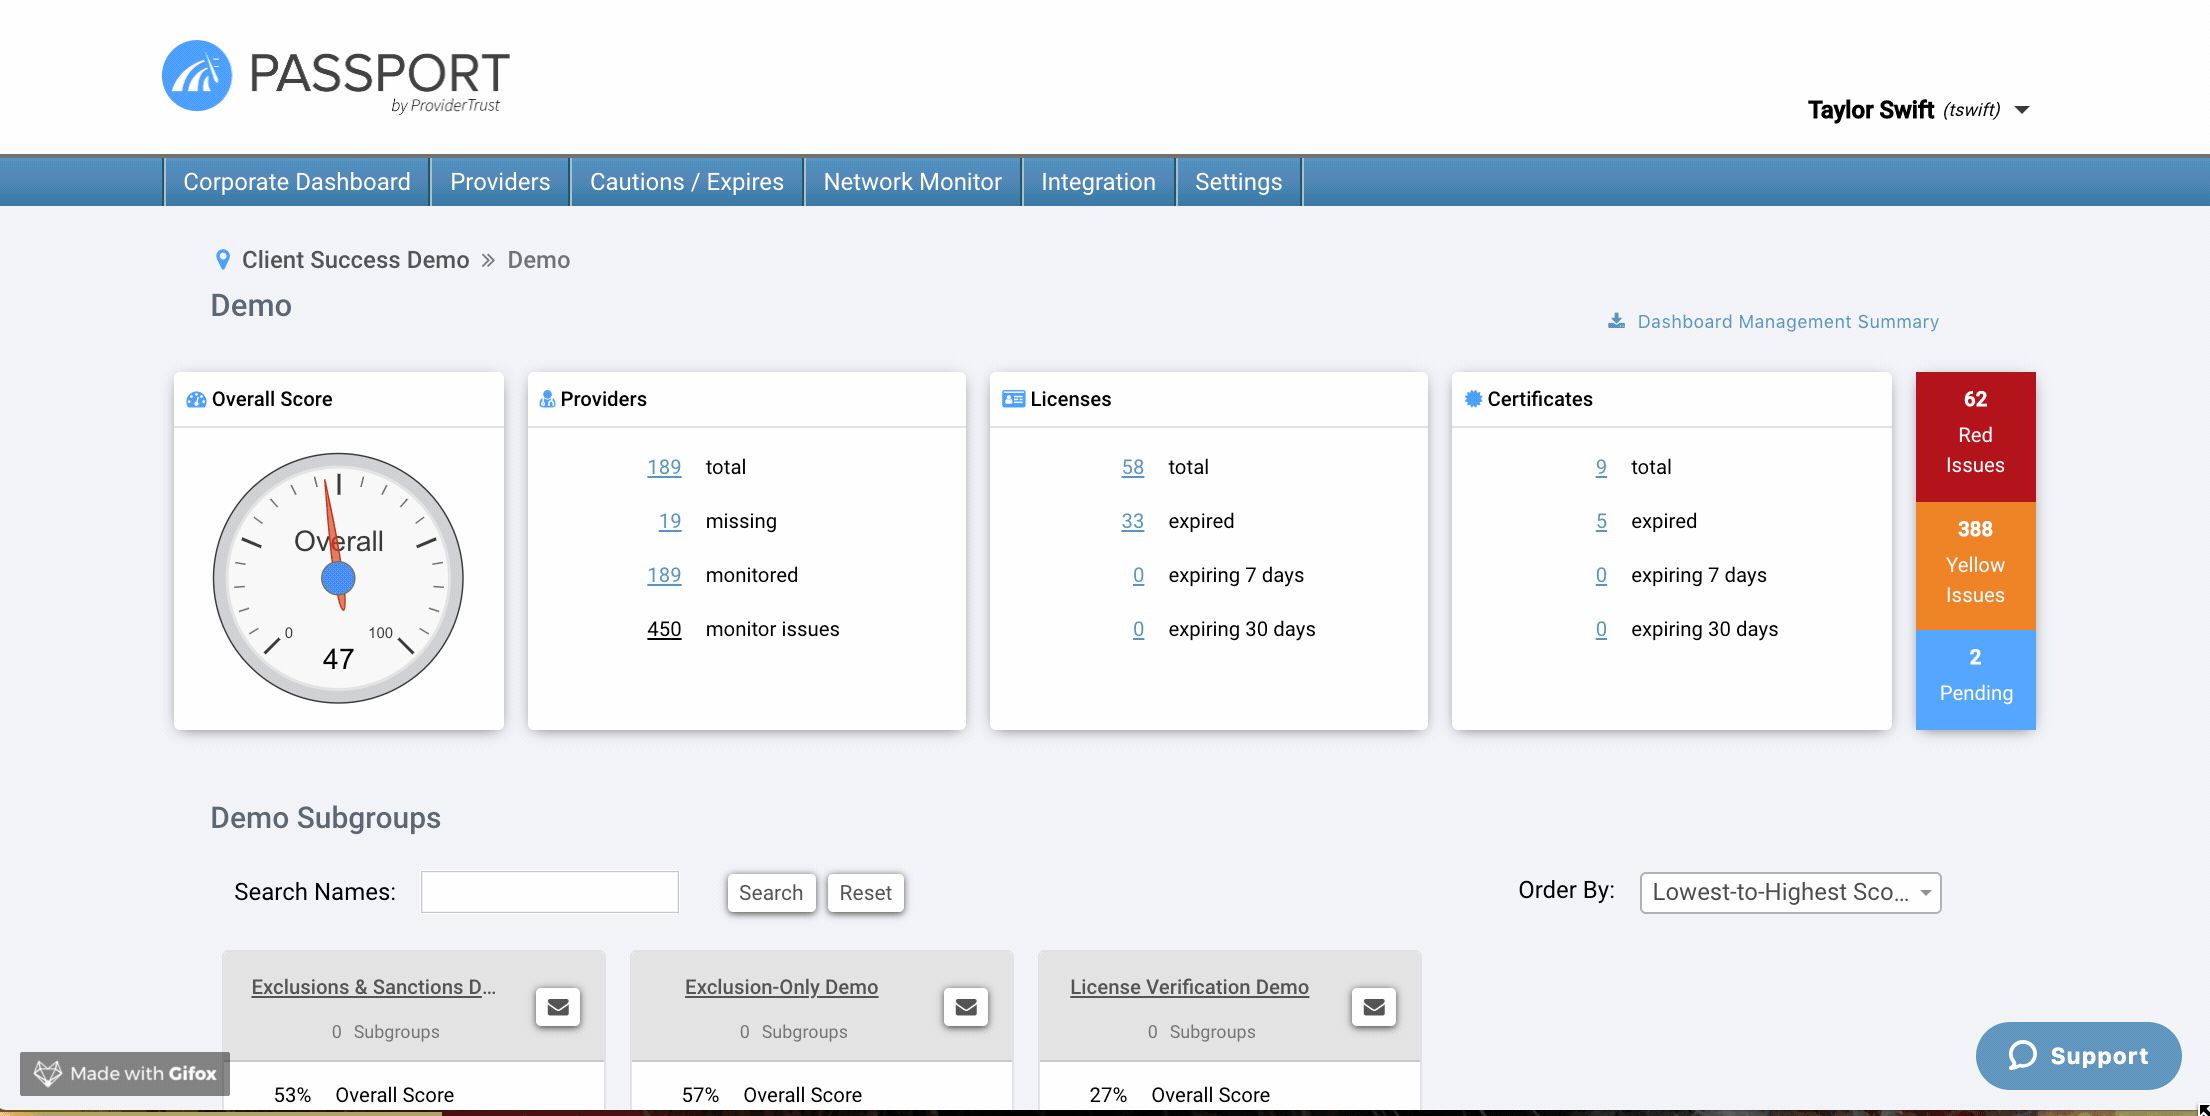Click the mail icon for Exclusions & Sanctions
Viewport: 2210px width, 1116px height.
click(558, 1007)
